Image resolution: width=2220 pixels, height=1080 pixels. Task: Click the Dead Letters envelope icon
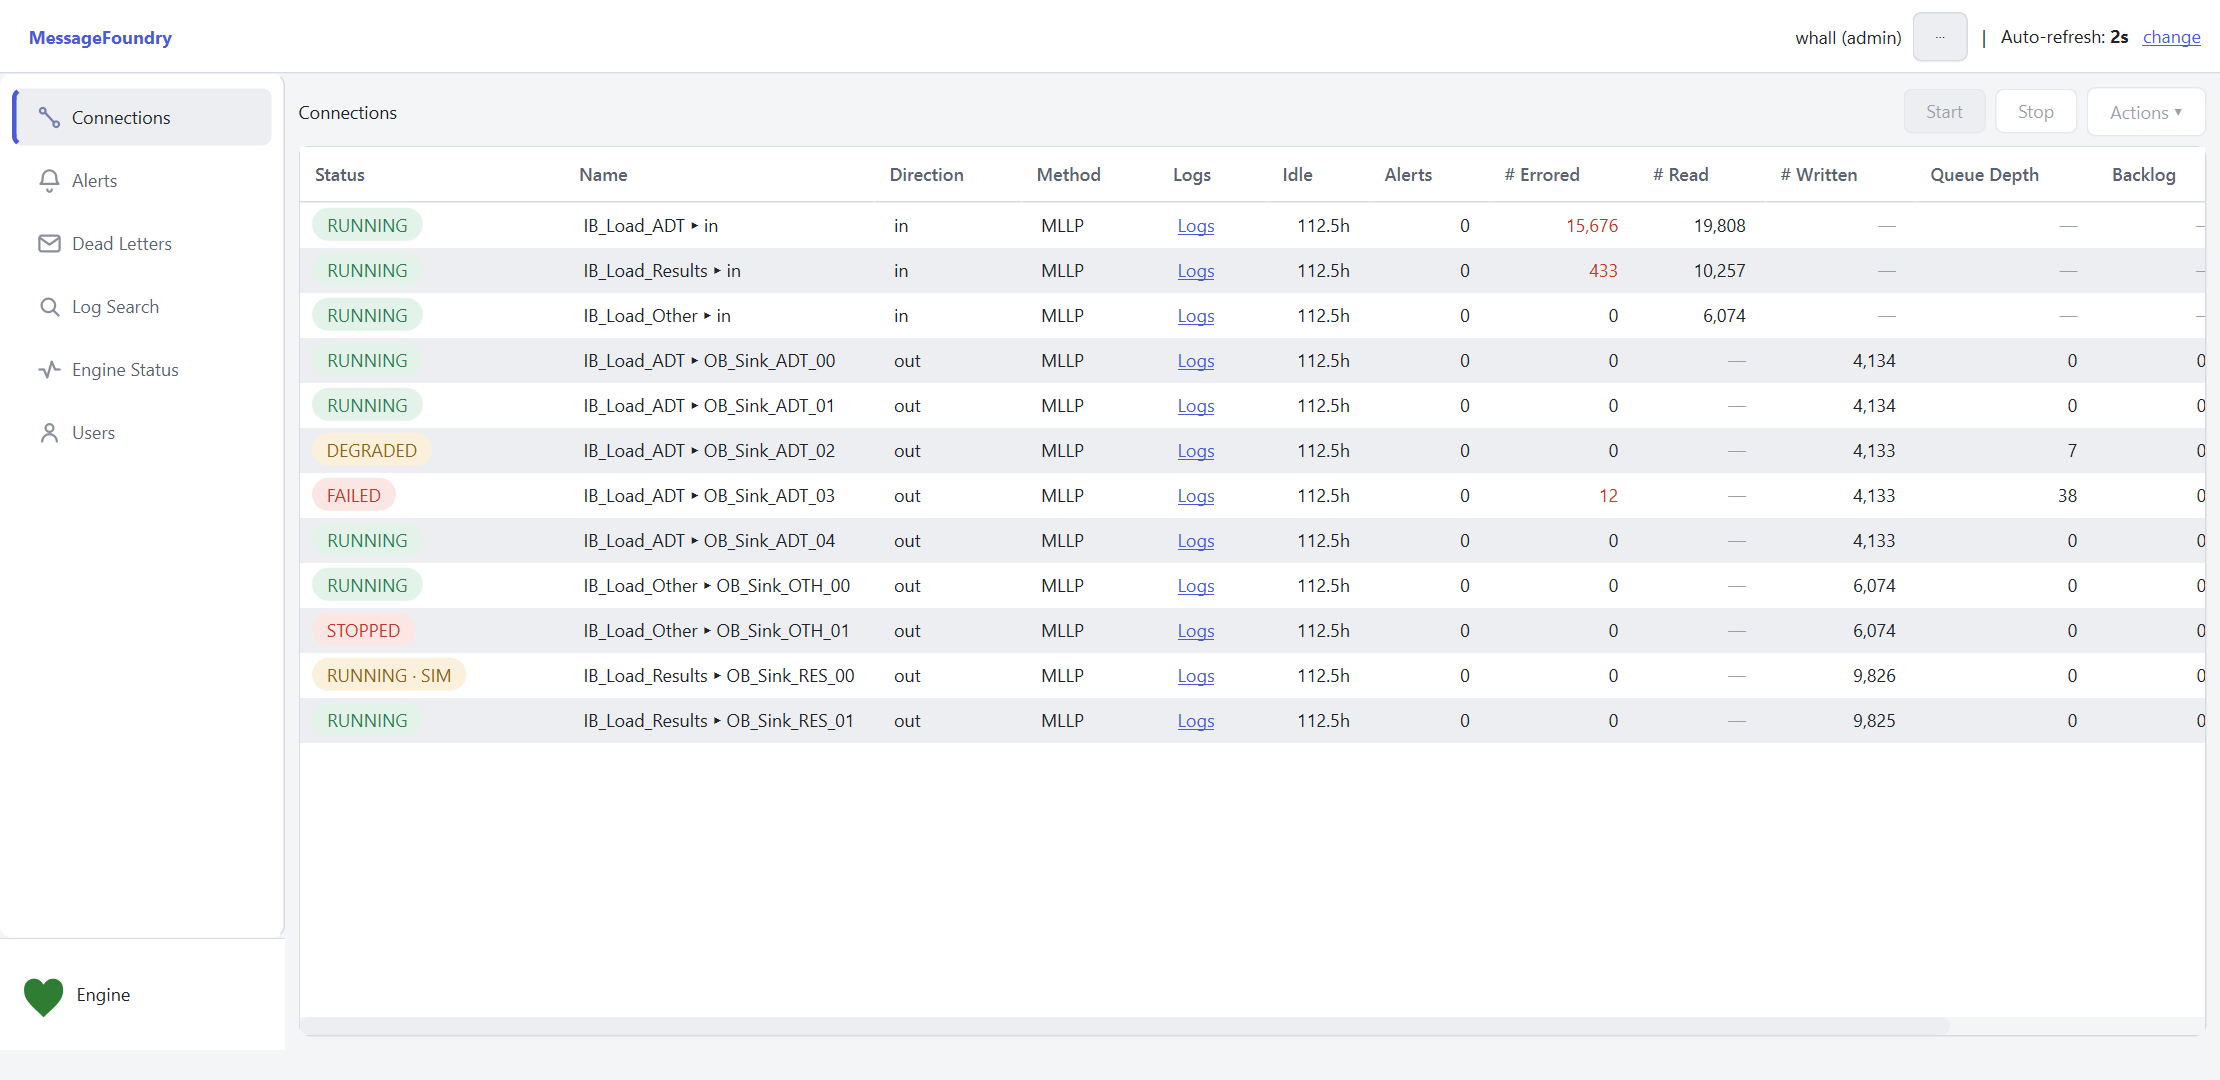point(49,244)
